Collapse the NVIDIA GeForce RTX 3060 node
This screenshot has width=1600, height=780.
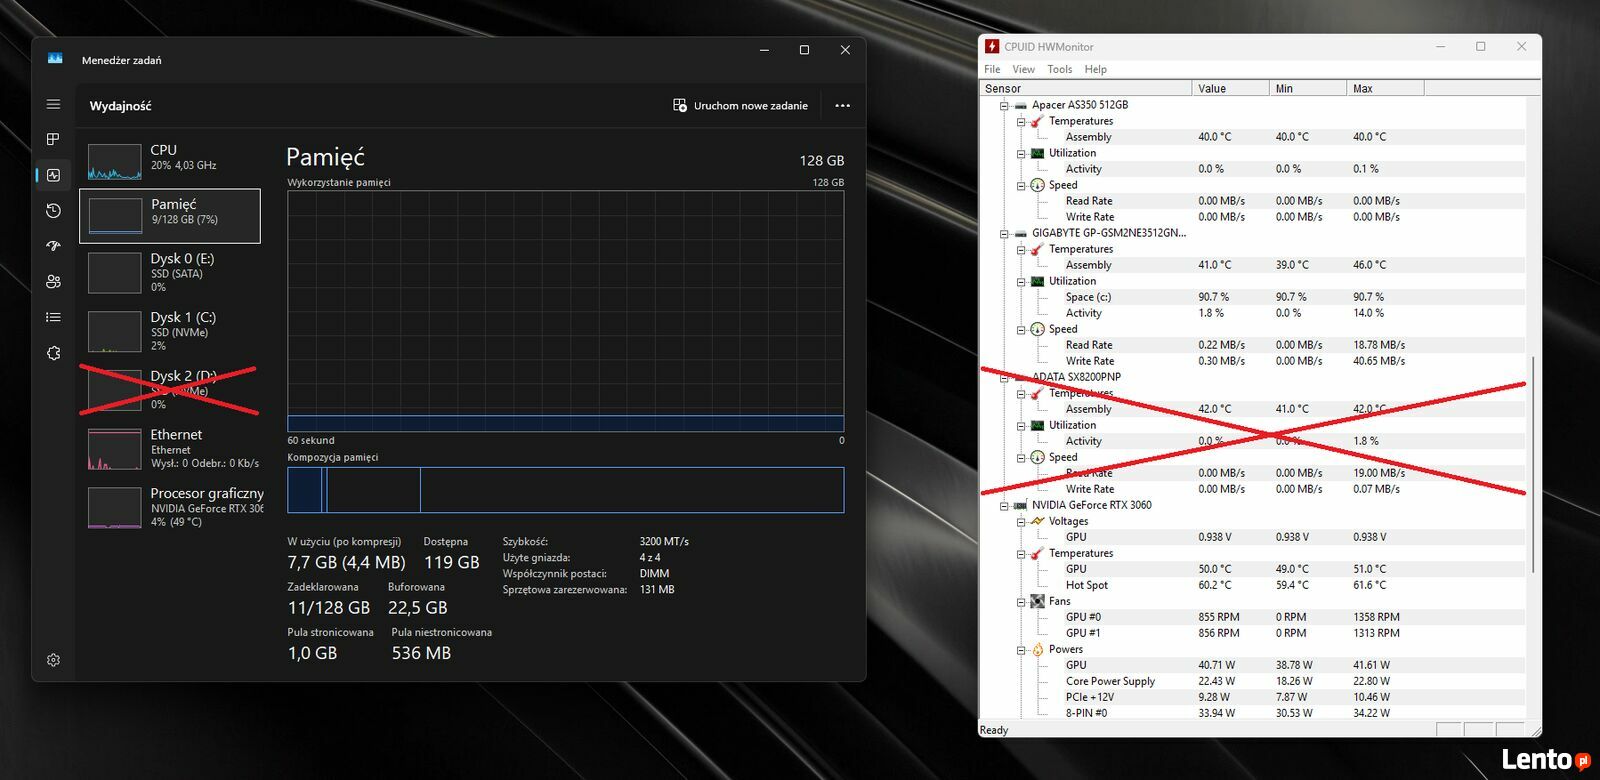(1004, 506)
